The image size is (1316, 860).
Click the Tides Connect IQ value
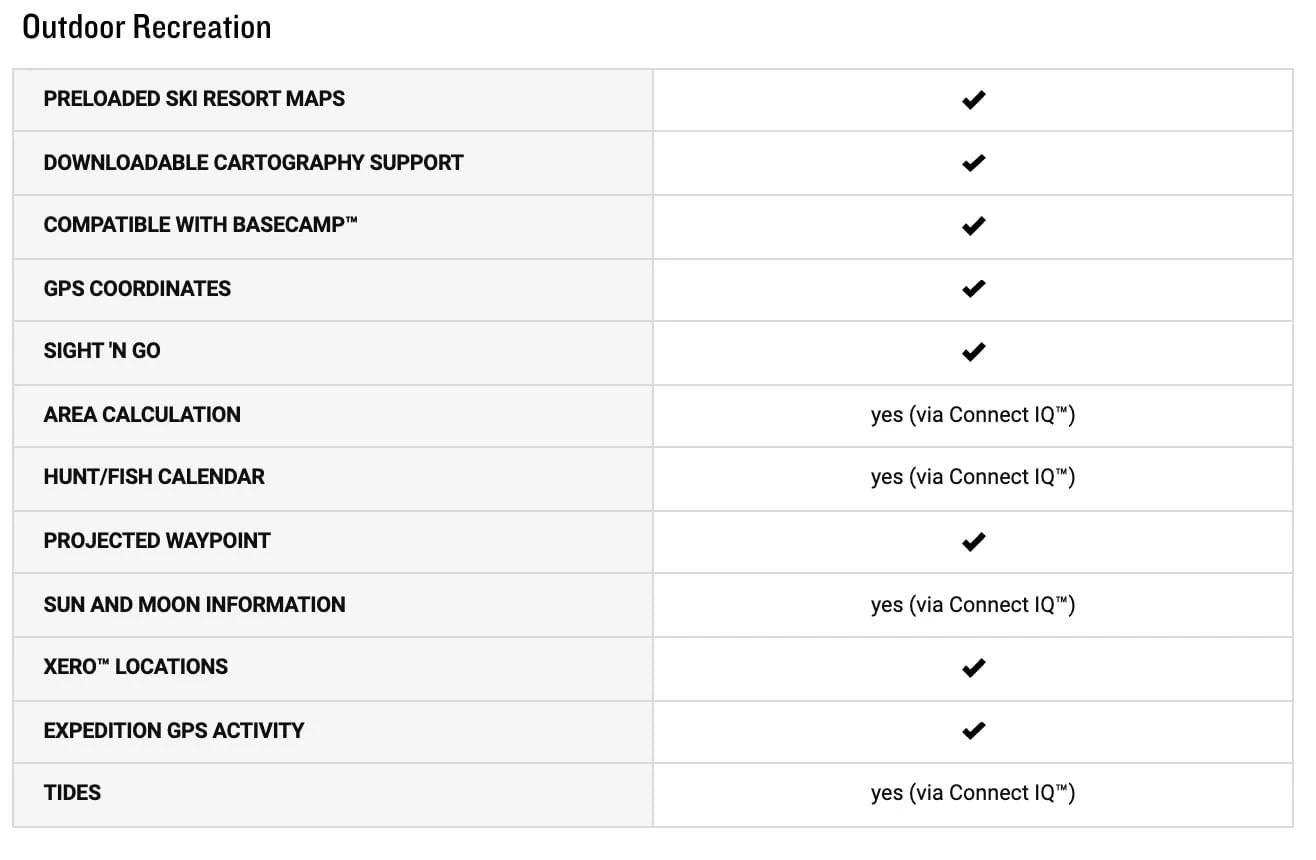(x=973, y=793)
